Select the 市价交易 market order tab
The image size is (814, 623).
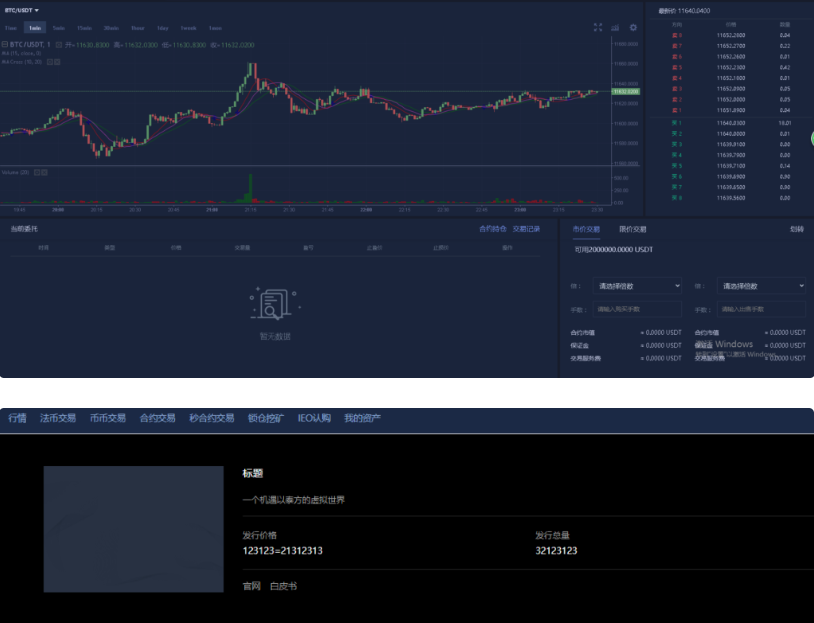586,229
